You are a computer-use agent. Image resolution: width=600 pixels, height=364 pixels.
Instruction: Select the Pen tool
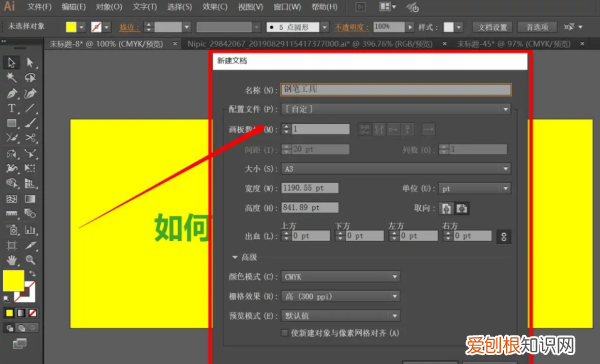click(x=11, y=93)
